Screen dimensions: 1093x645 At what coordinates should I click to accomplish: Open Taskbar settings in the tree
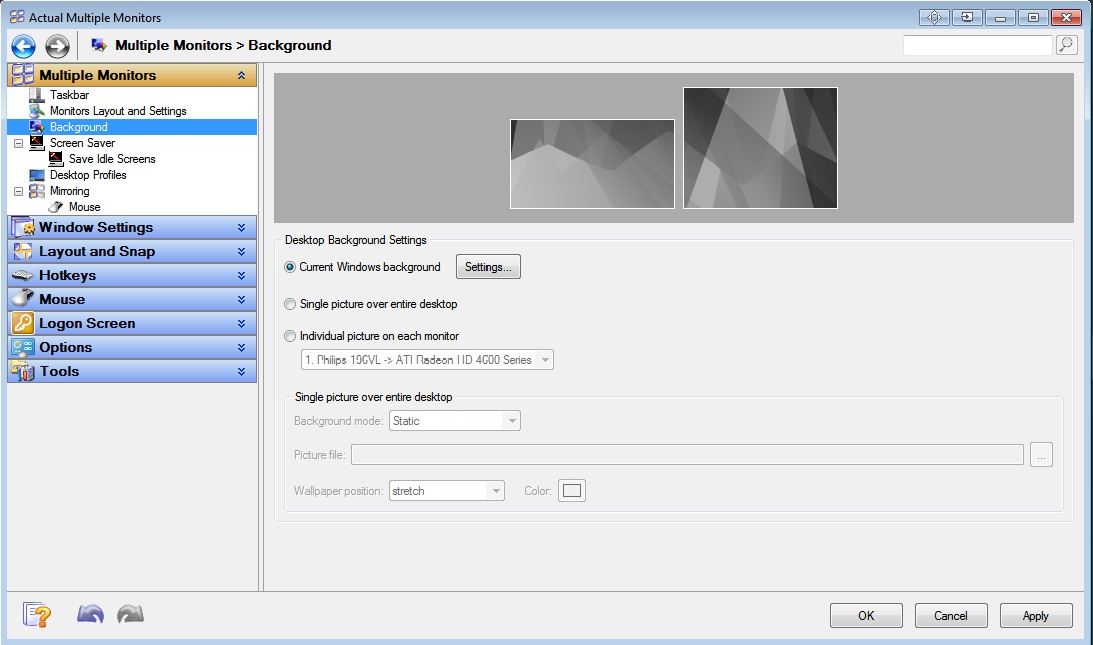click(x=69, y=95)
